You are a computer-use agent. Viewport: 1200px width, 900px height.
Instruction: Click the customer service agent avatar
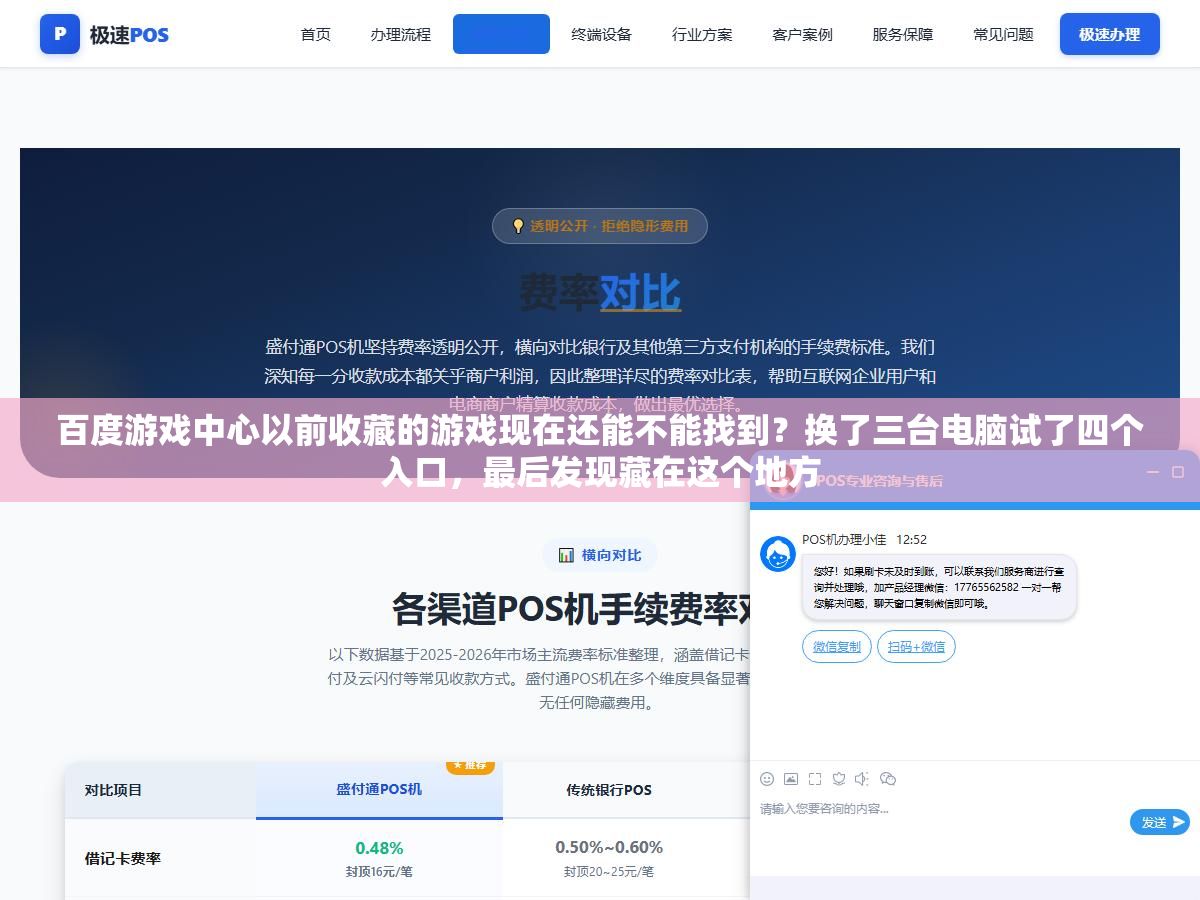coord(778,554)
